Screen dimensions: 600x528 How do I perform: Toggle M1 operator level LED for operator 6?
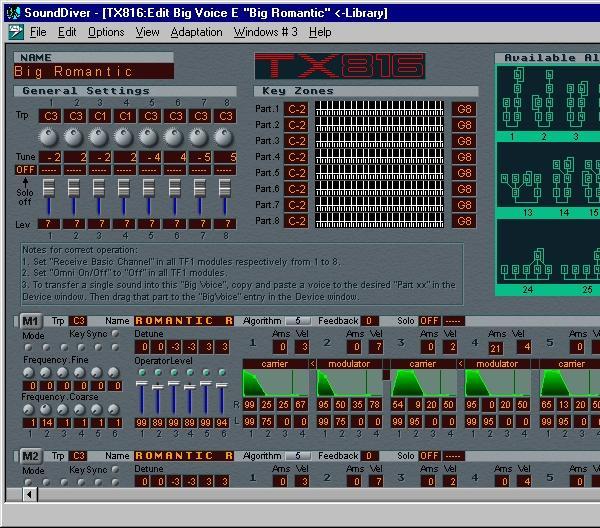pyautogui.click(x=222, y=372)
